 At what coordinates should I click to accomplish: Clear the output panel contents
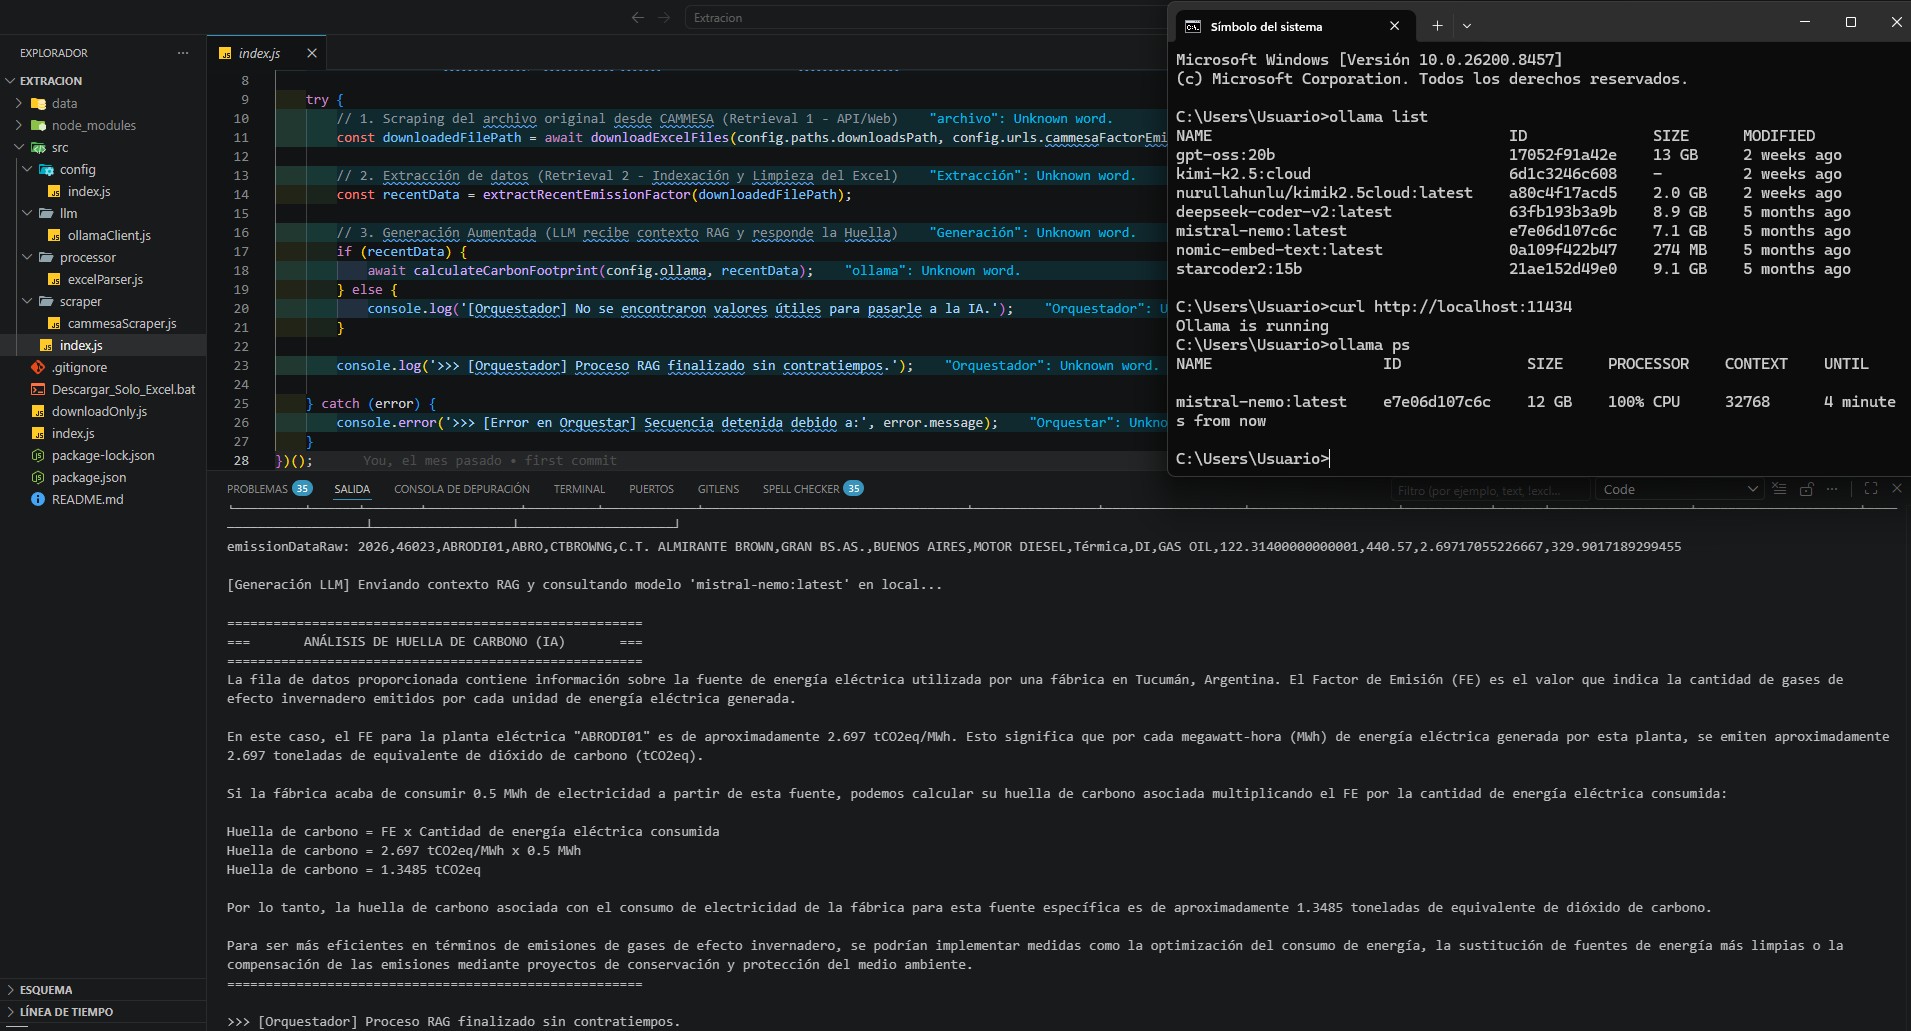[1779, 489]
